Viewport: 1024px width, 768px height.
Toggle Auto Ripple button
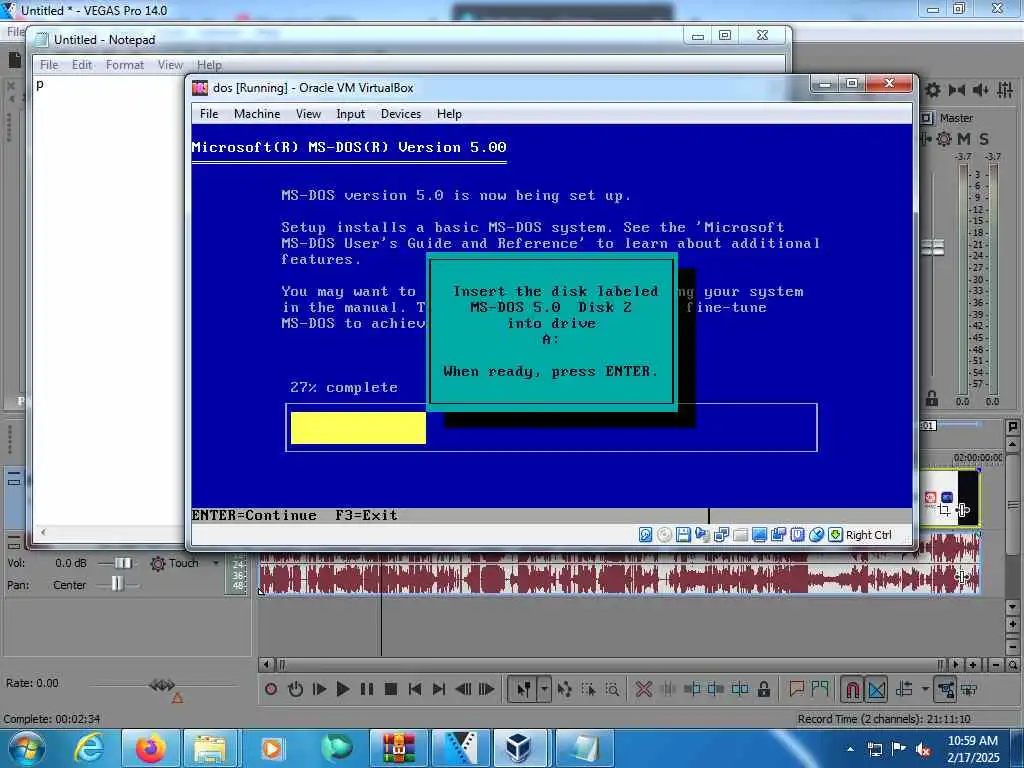[904, 689]
